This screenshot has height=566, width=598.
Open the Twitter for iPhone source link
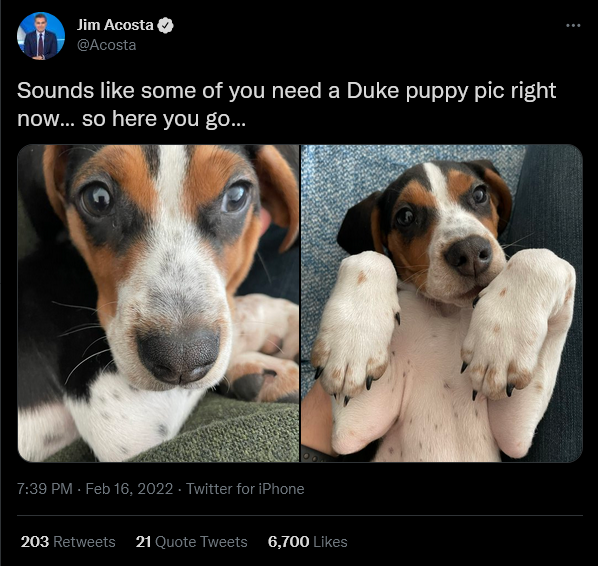pyautogui.click(x=245, y=489)
